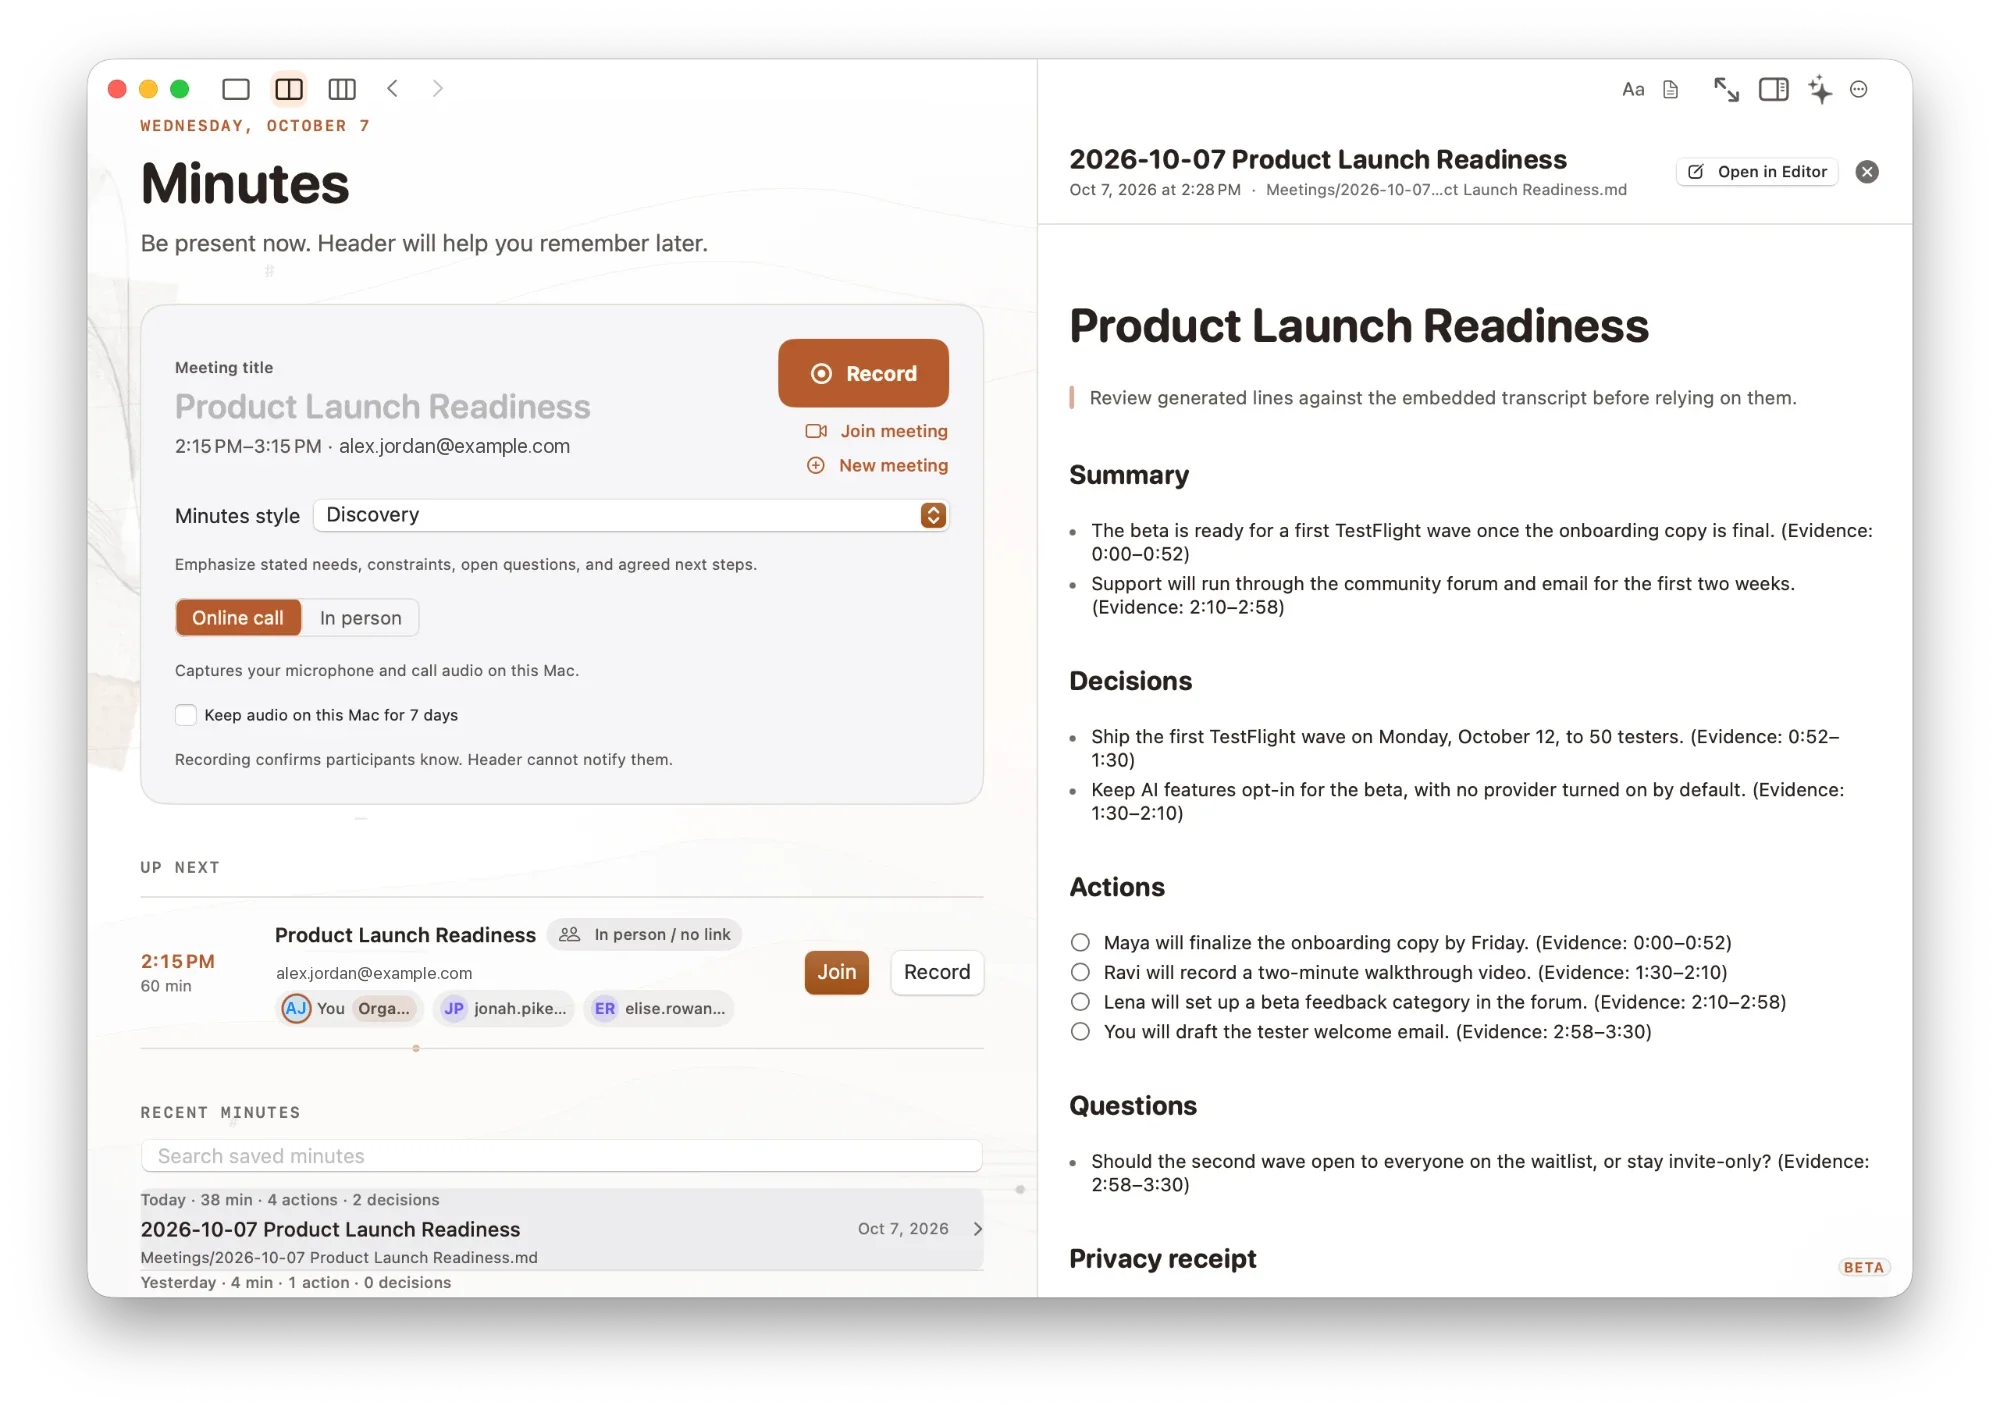
Task: Select the two-column layout icon
Action: (x=289, y=89)
